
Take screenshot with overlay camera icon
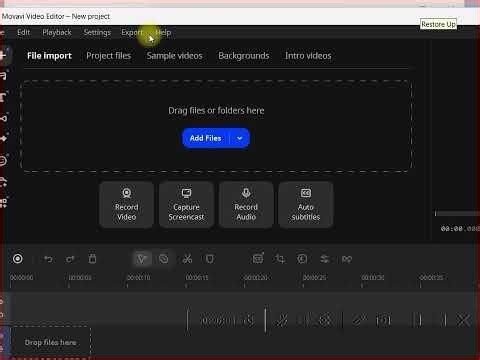383,321
